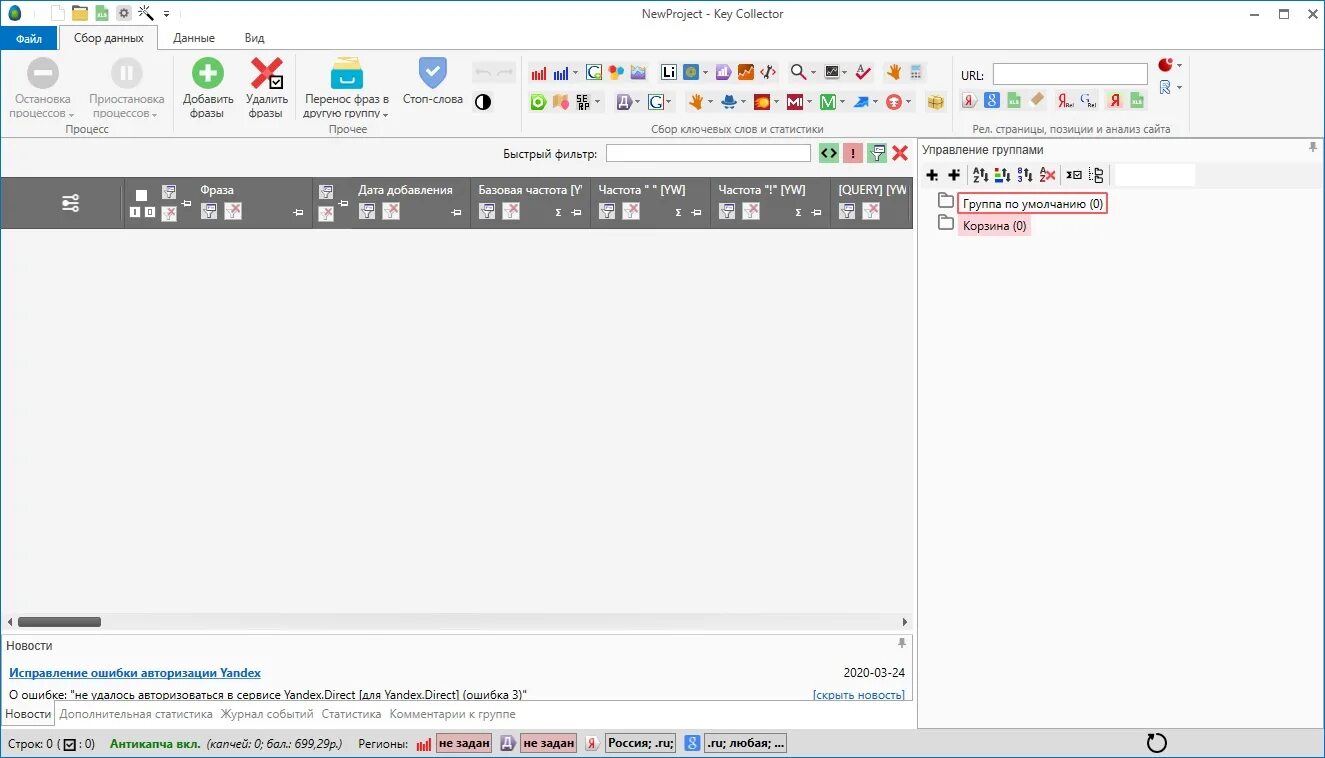Select the Группа по умолчанию (0) group

[1033, 204]
